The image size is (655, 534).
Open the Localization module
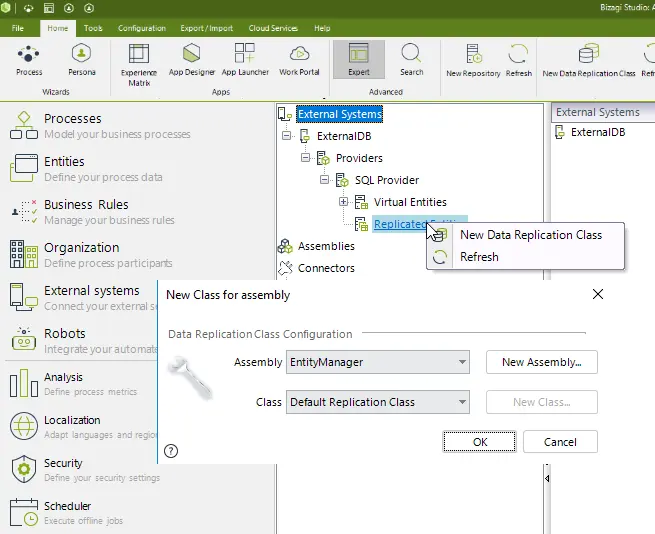(x=83, y=427)
